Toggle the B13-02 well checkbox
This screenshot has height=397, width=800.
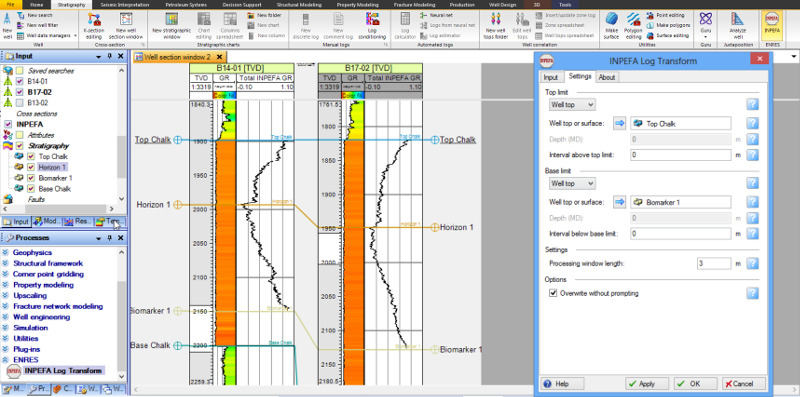click(x=19, y=103)
